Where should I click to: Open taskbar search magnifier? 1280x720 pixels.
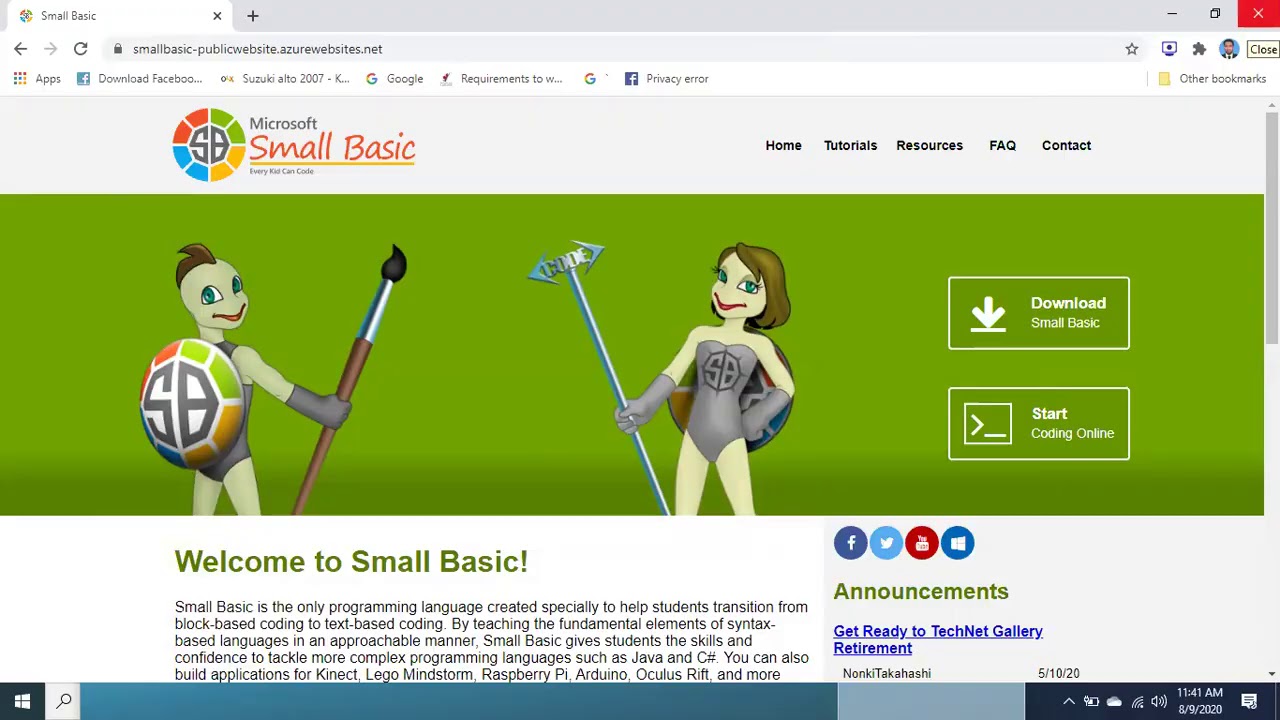pyautogui.click(x=64, y=702)
